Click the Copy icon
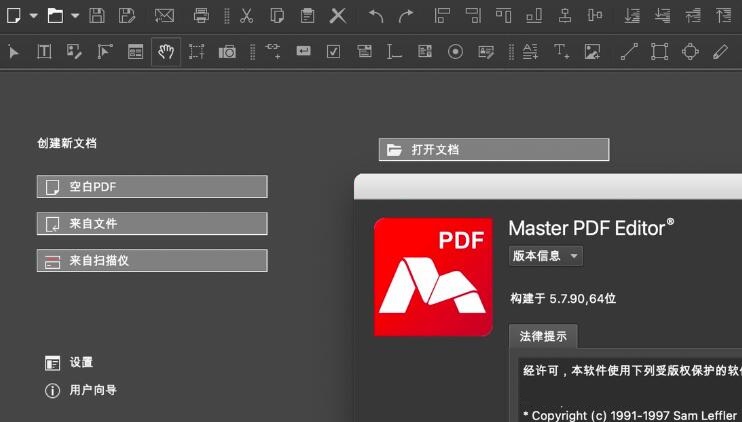 (277, 16)
